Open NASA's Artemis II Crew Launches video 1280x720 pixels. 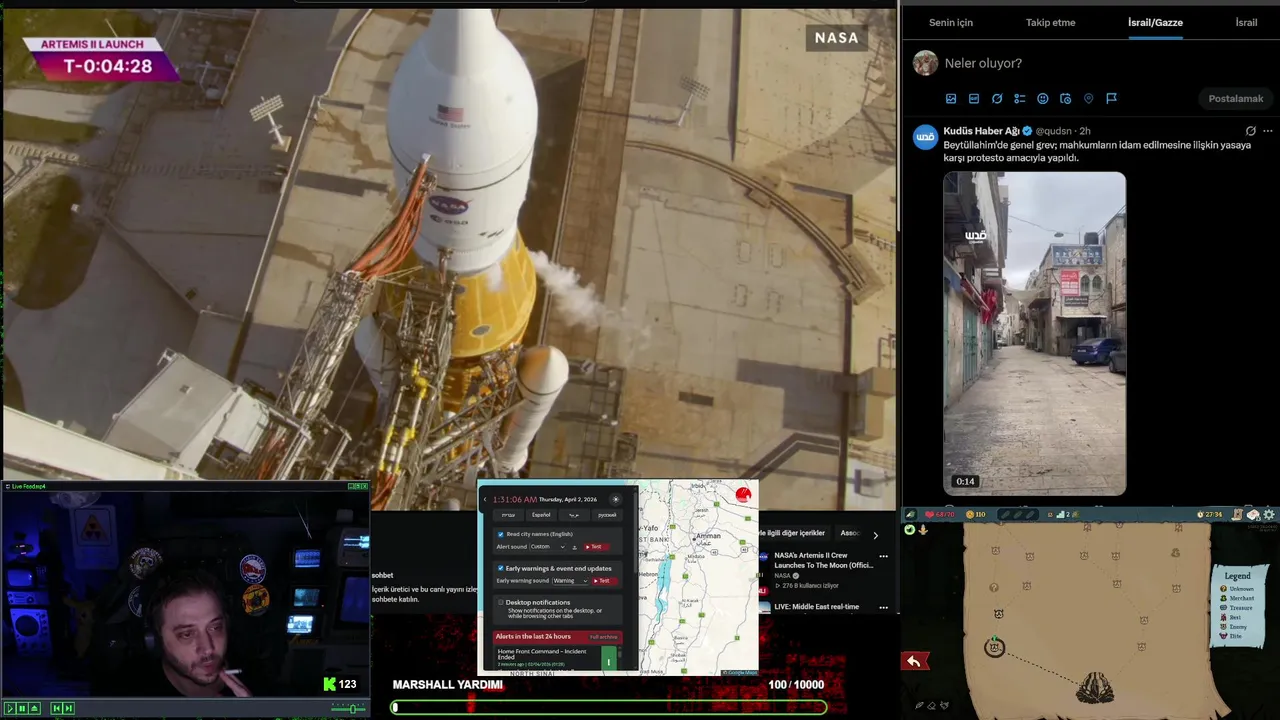click(x=824, y=560)
